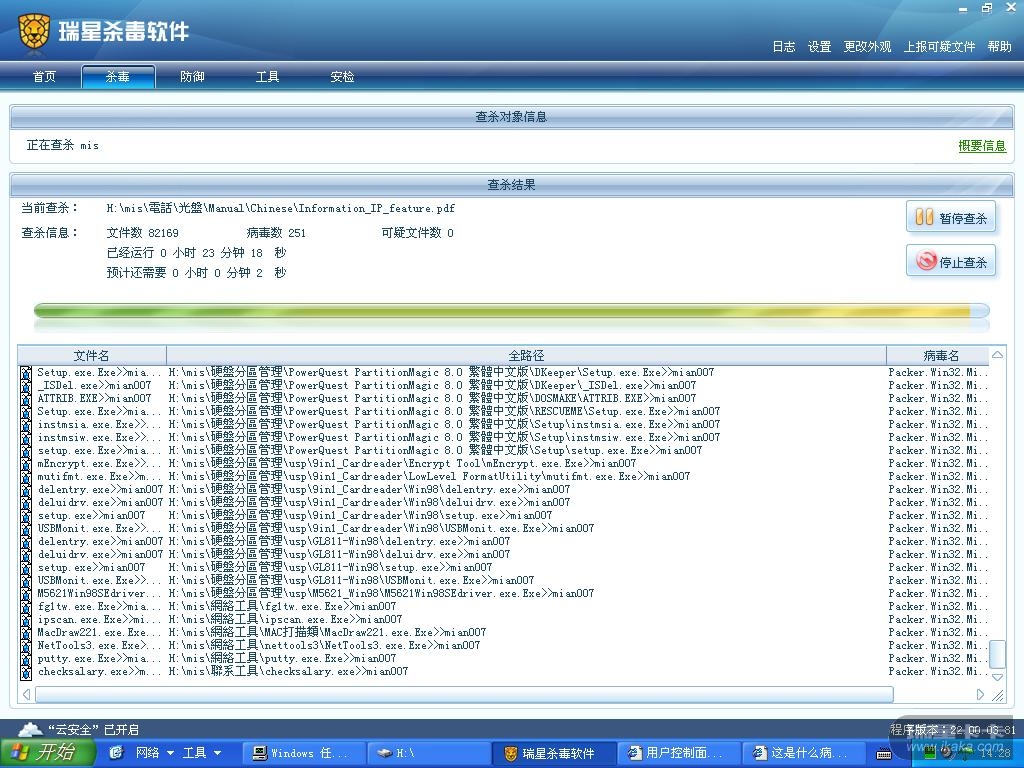Click the virus icon of fgltw.exe row
1024x768 pixels.
click(26, 607)
